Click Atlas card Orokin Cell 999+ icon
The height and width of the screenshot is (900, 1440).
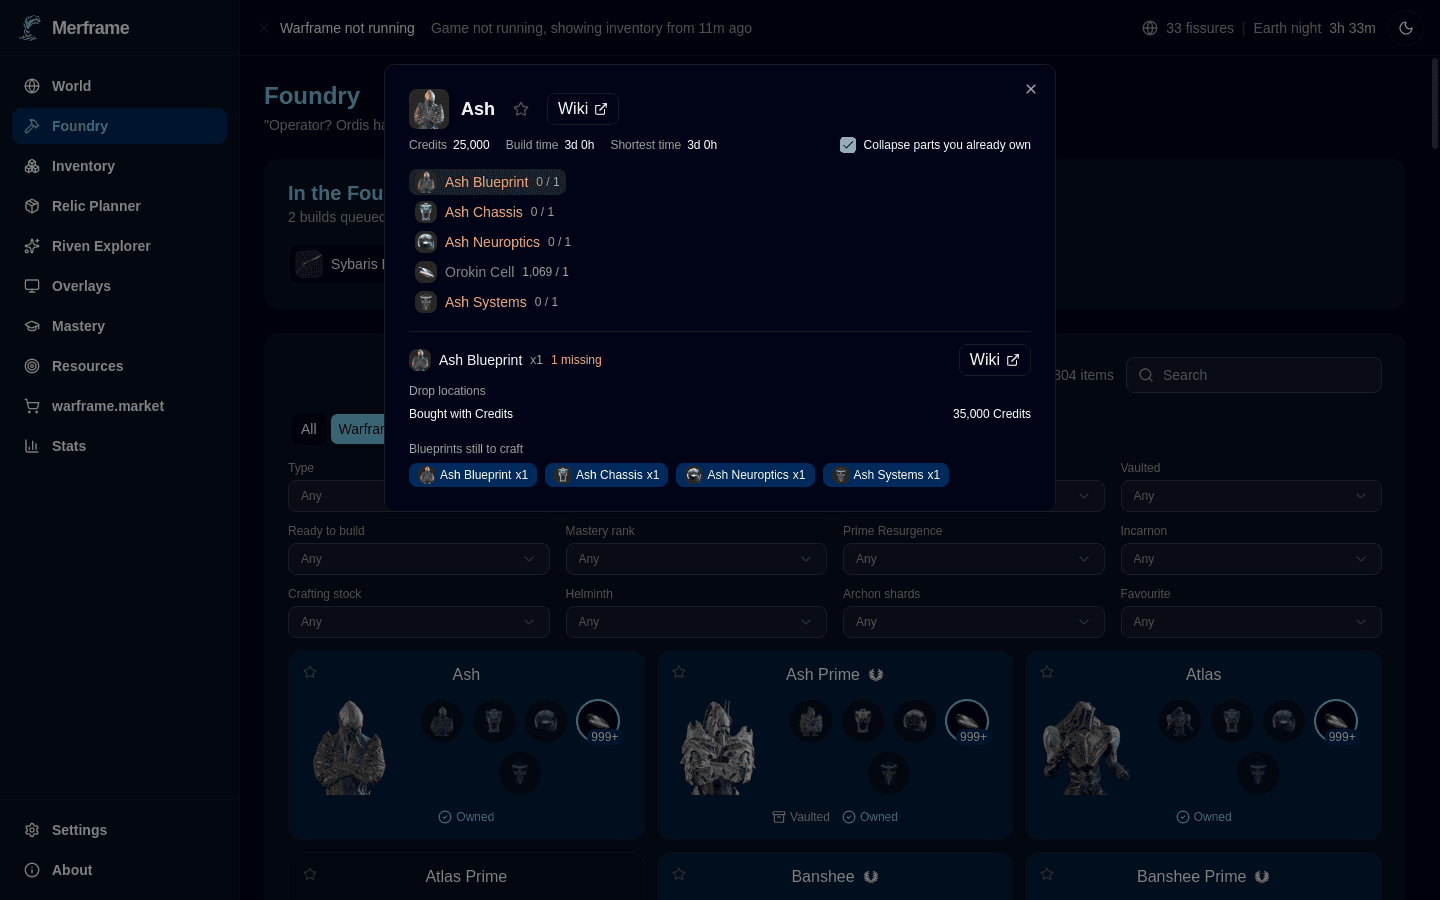pyautogui.click(x=1336, y=721)
